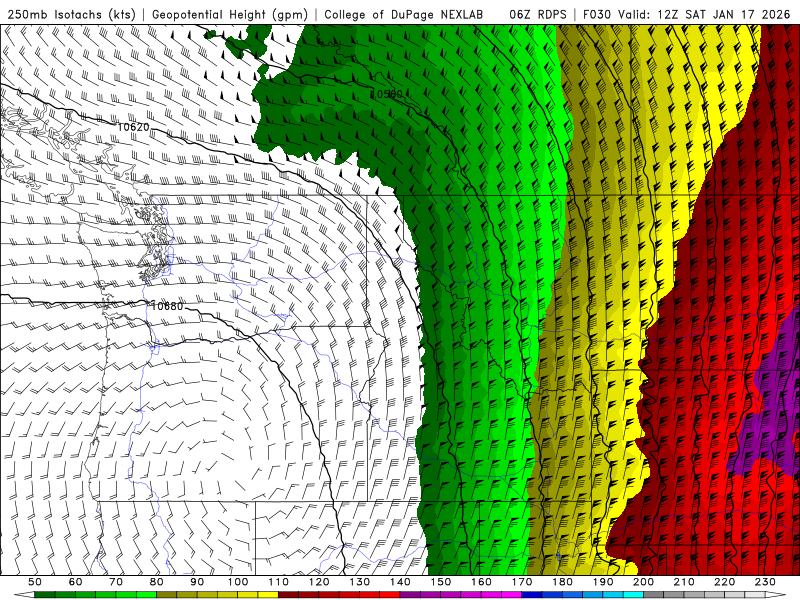Click the darkest green swatch starting the color bar
Screen dimensions: 800x600
[45, 595]
